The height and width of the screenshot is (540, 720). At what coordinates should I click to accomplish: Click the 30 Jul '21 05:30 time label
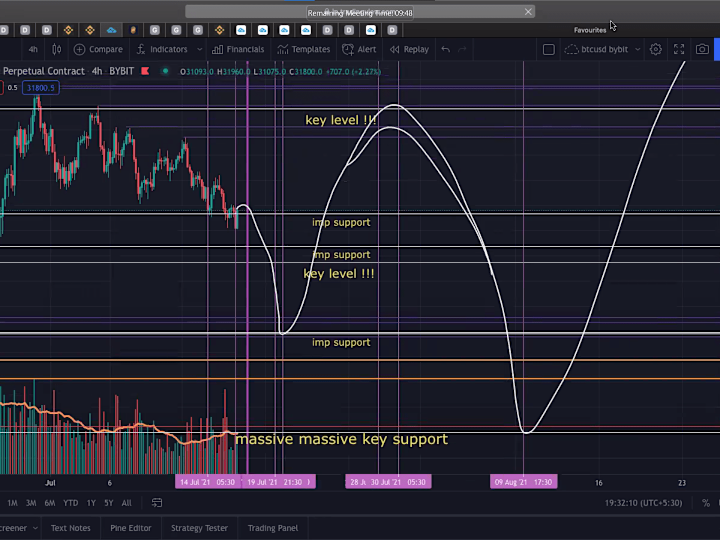click(398, 482)
